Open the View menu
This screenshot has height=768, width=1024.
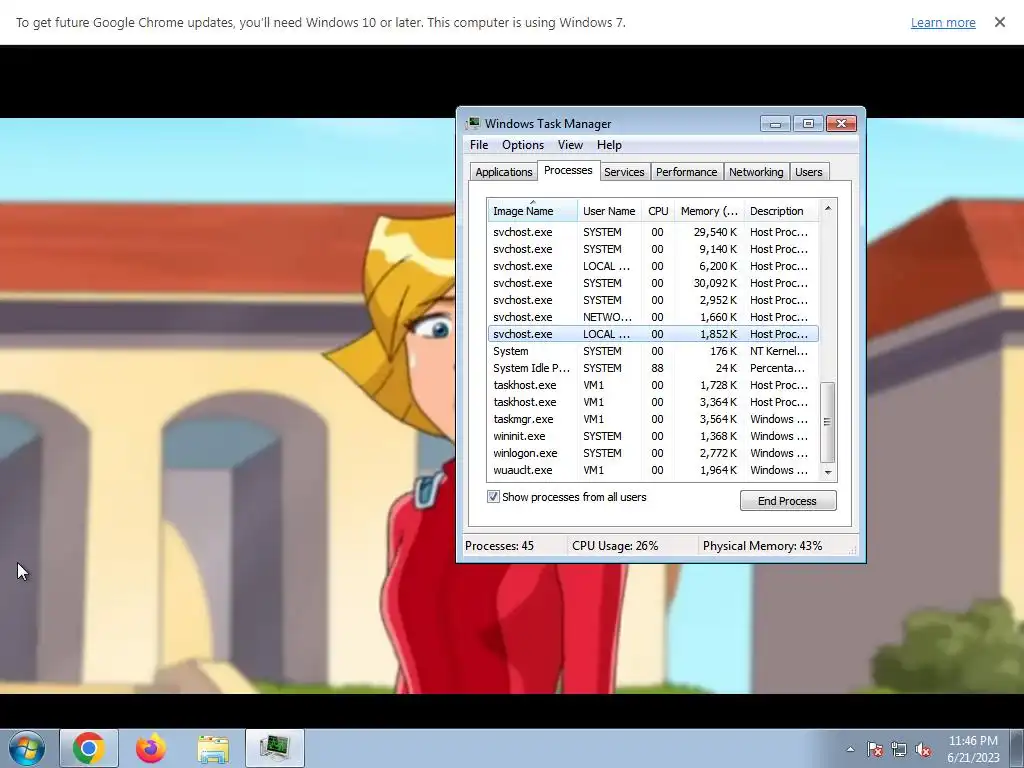click(569, 145)
